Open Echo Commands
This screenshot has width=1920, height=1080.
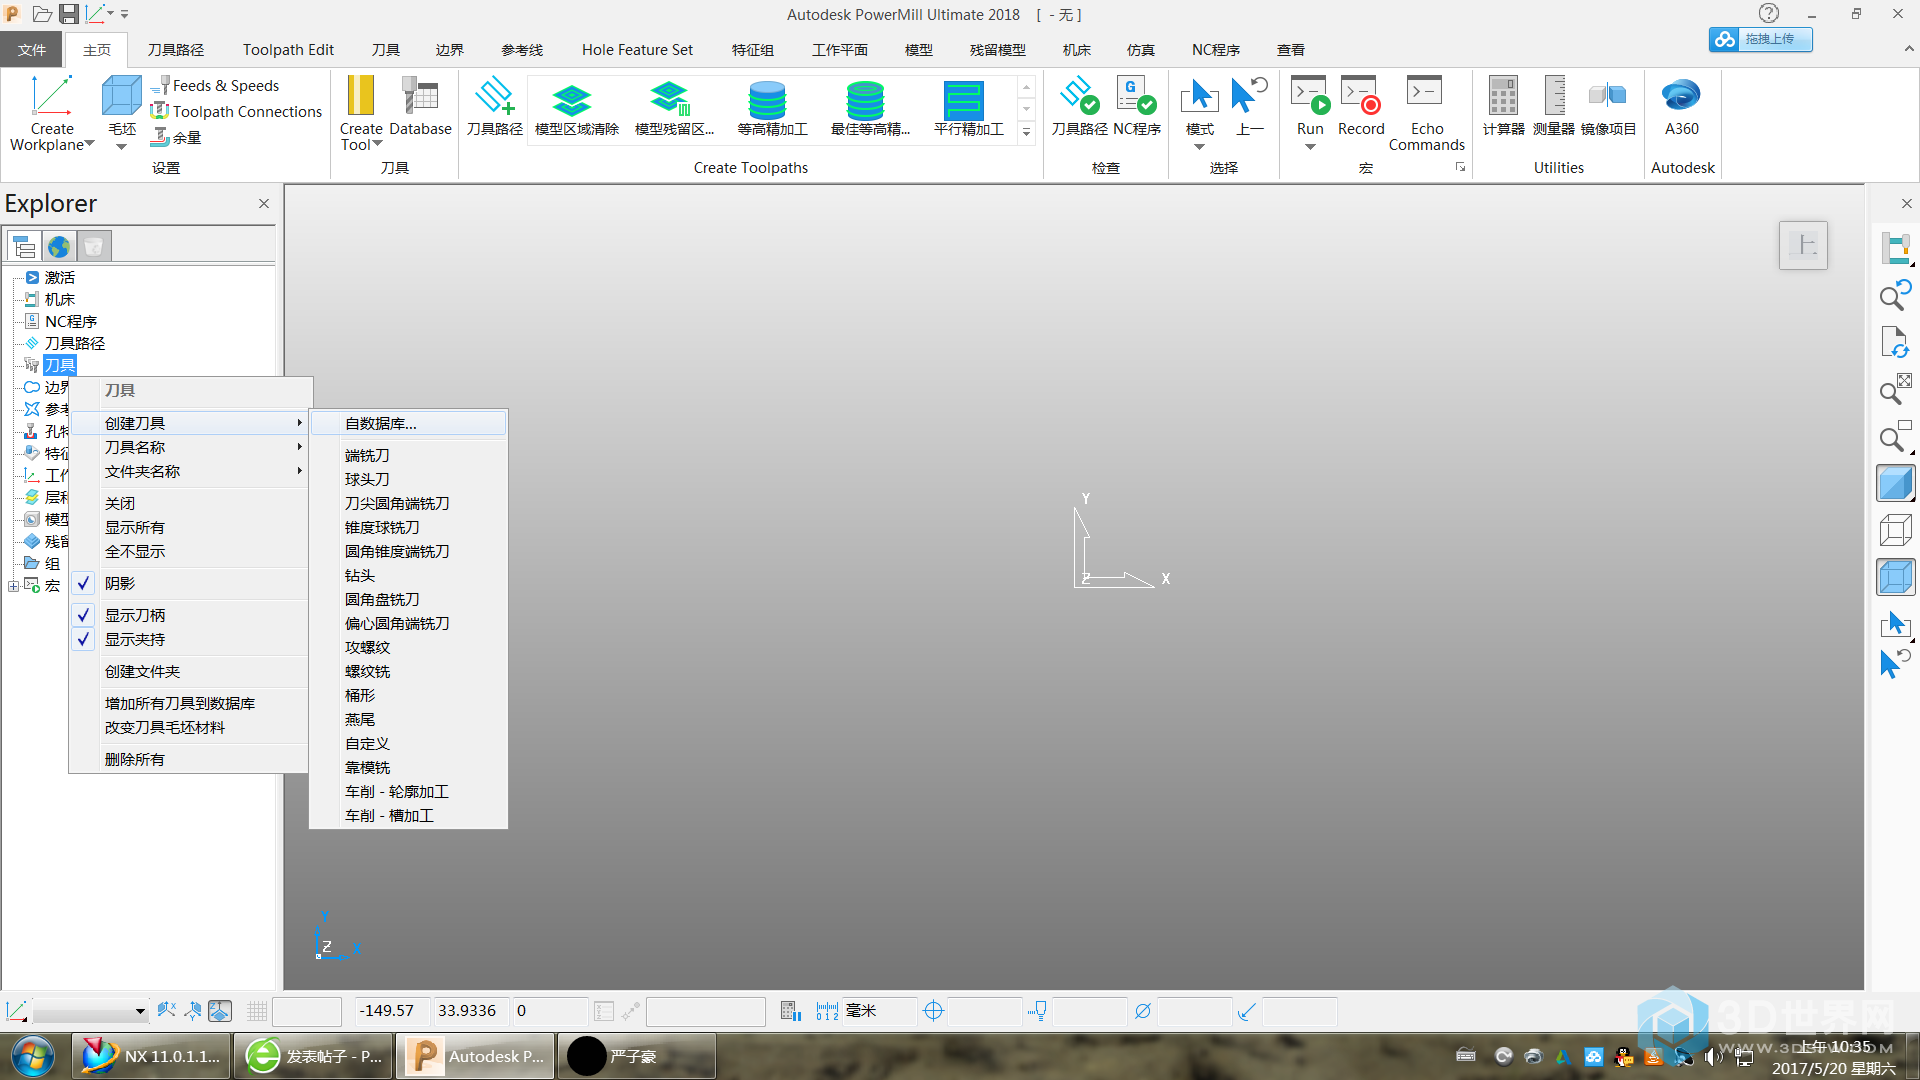pos(1426,112)
